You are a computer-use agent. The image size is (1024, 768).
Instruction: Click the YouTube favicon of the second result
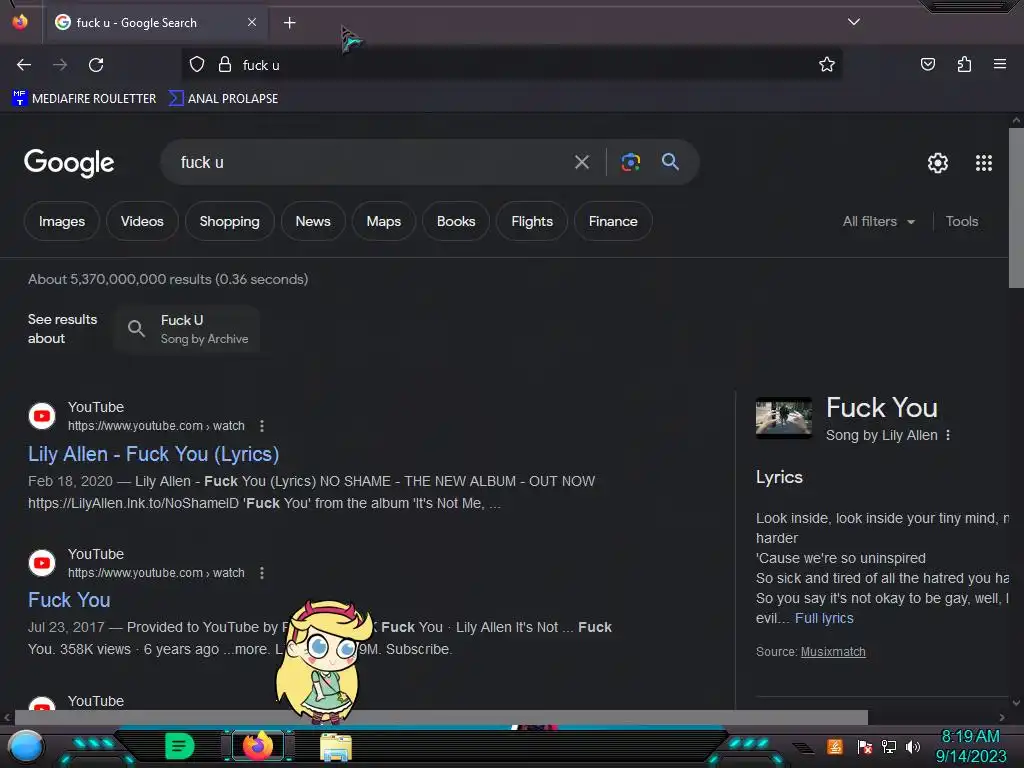point(42,563)
